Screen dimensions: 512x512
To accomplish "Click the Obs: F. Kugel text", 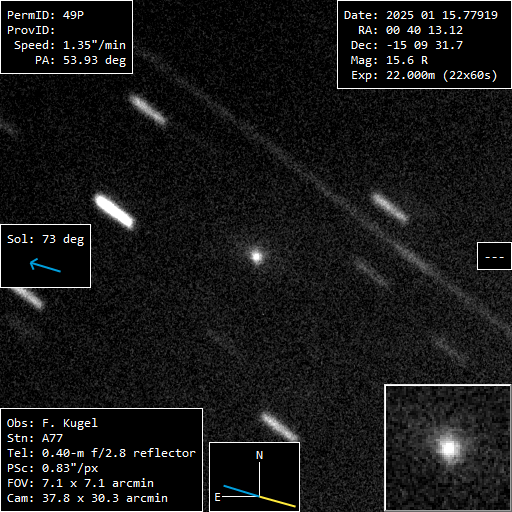I will (x=52, y=423).
